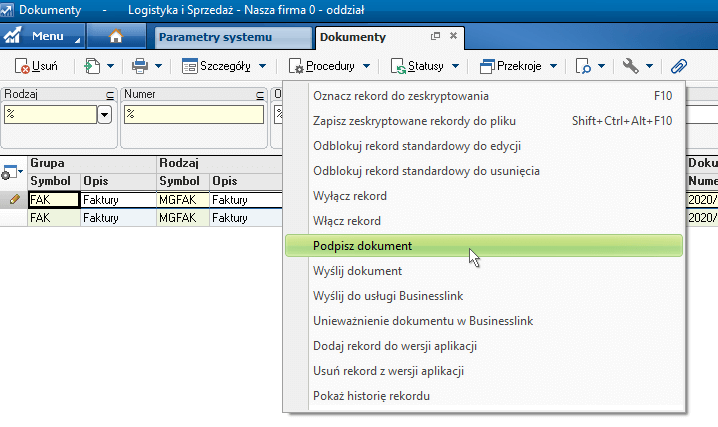Click Wyślij dokument menu item
This screenshot has width=718, height=427.
pos(484,271)
